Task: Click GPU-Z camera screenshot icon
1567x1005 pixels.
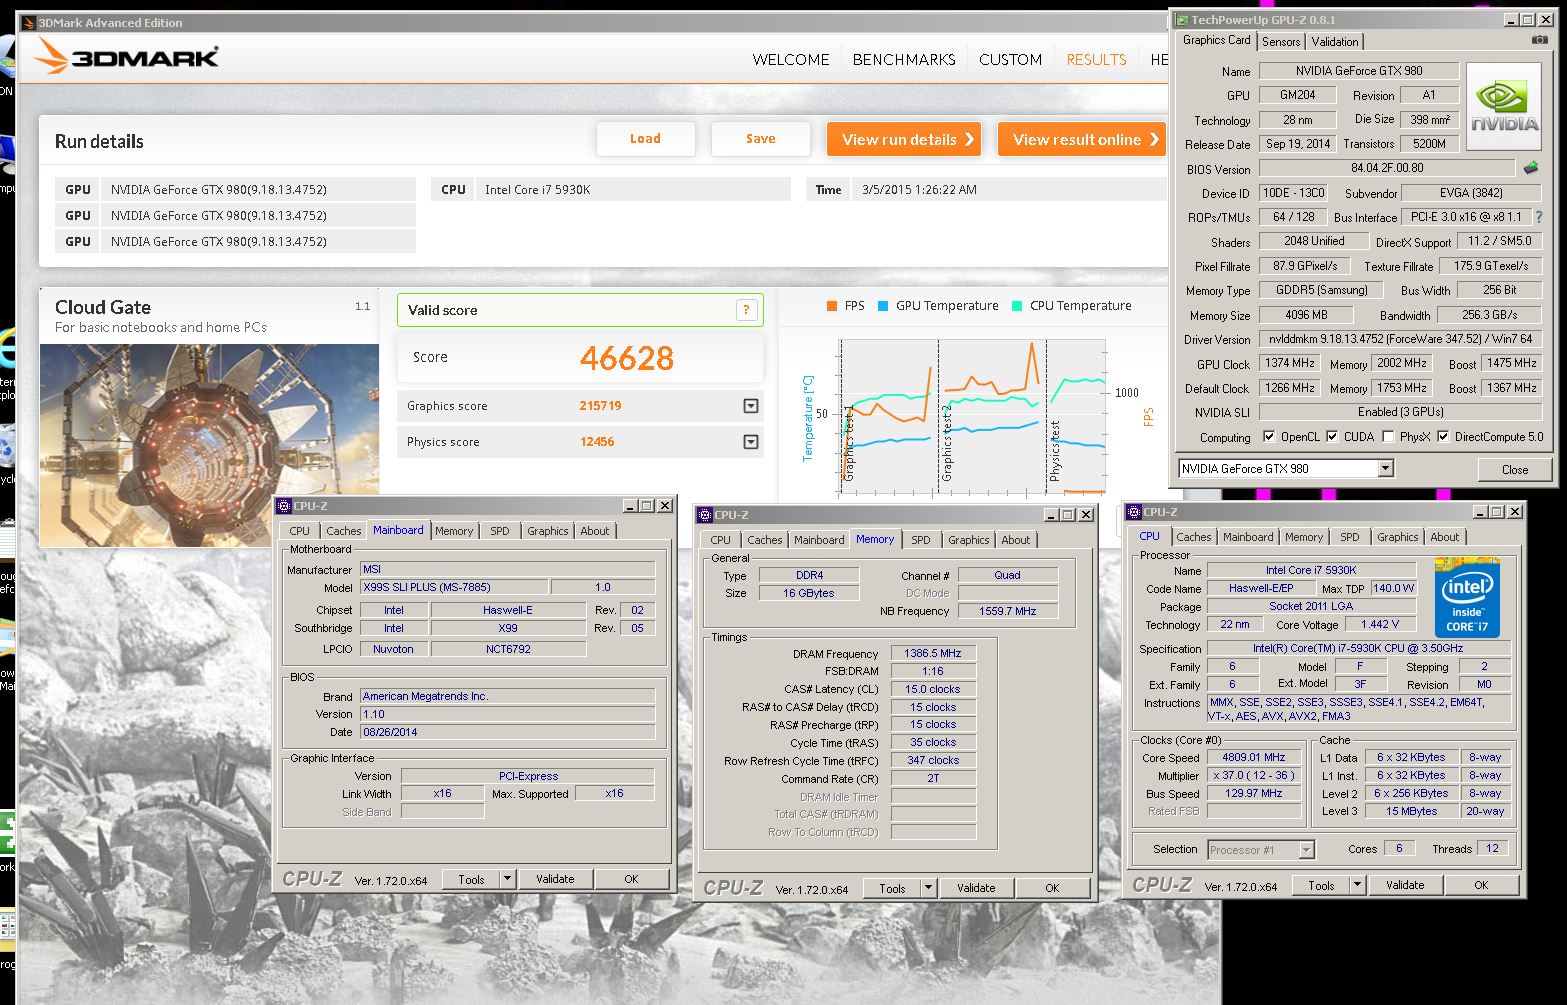Action: pos(1539,40)
